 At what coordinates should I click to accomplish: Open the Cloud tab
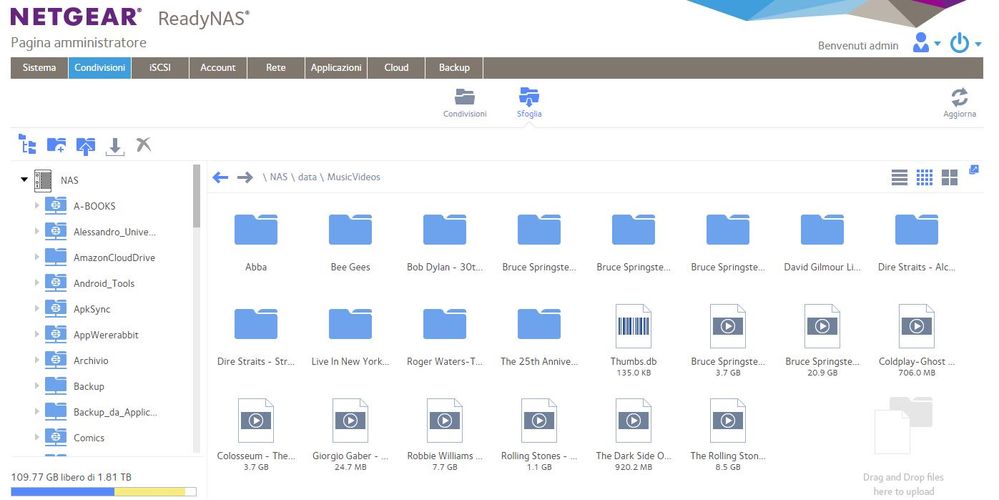(x=396, y=68)
